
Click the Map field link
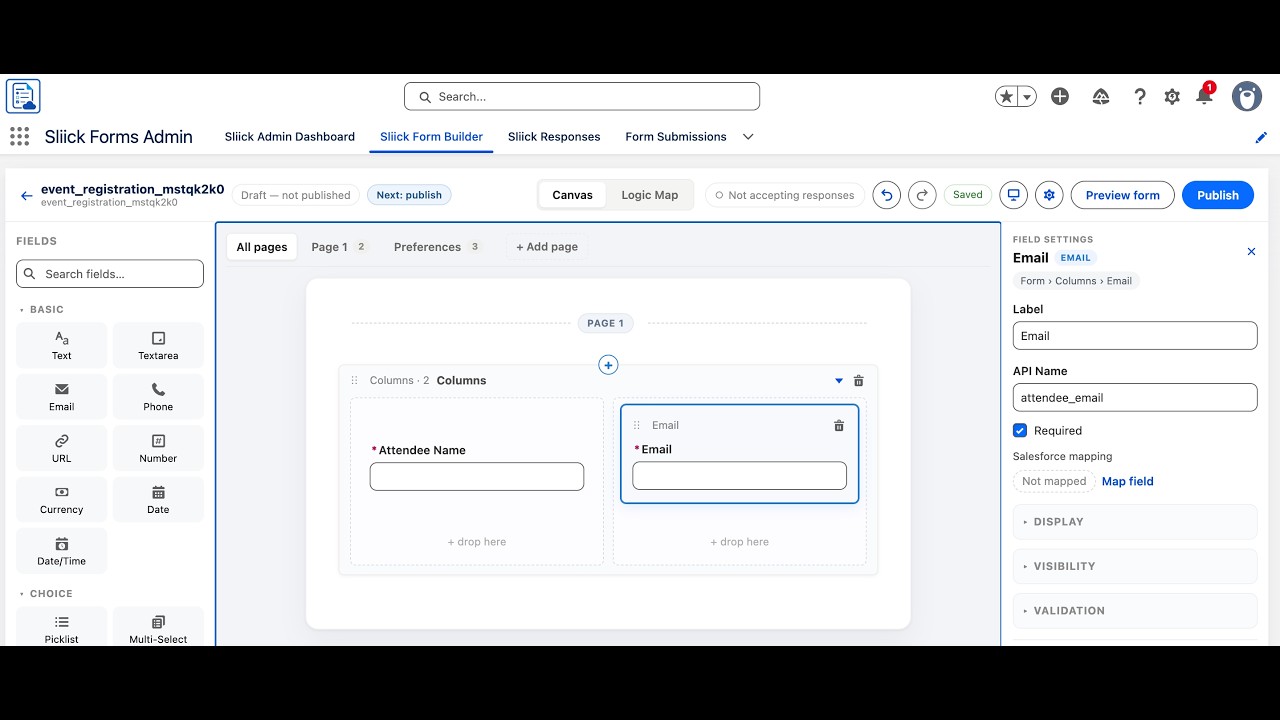(x=1128, y=482)
